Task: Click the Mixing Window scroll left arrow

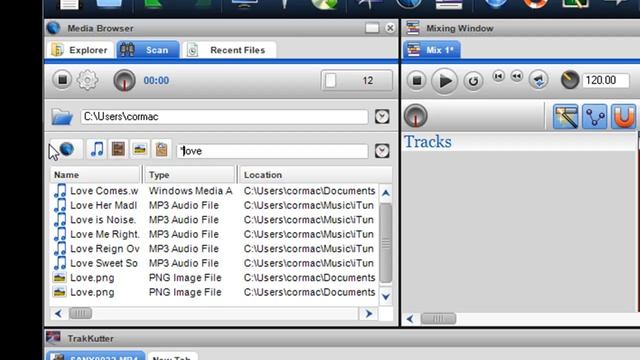Action: pyautogui.click(x=410, y=319)
